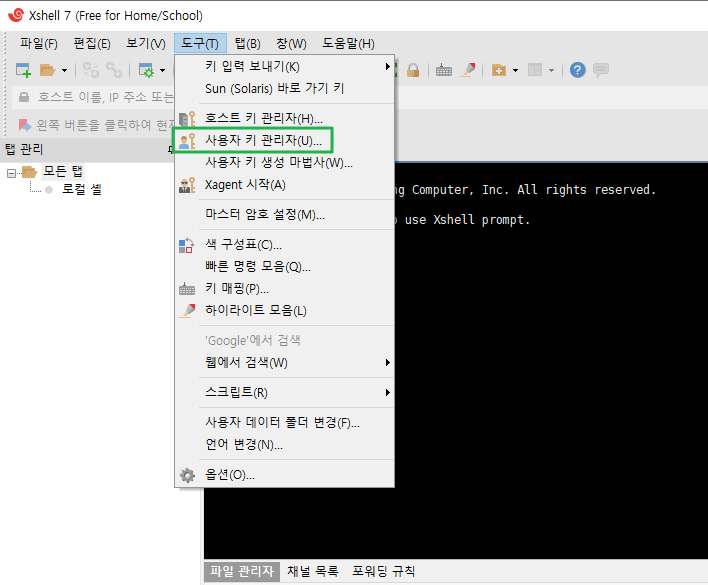The image size is (708, 585).
Task: Open the 파일(F) menu
Action: point(39,43)
